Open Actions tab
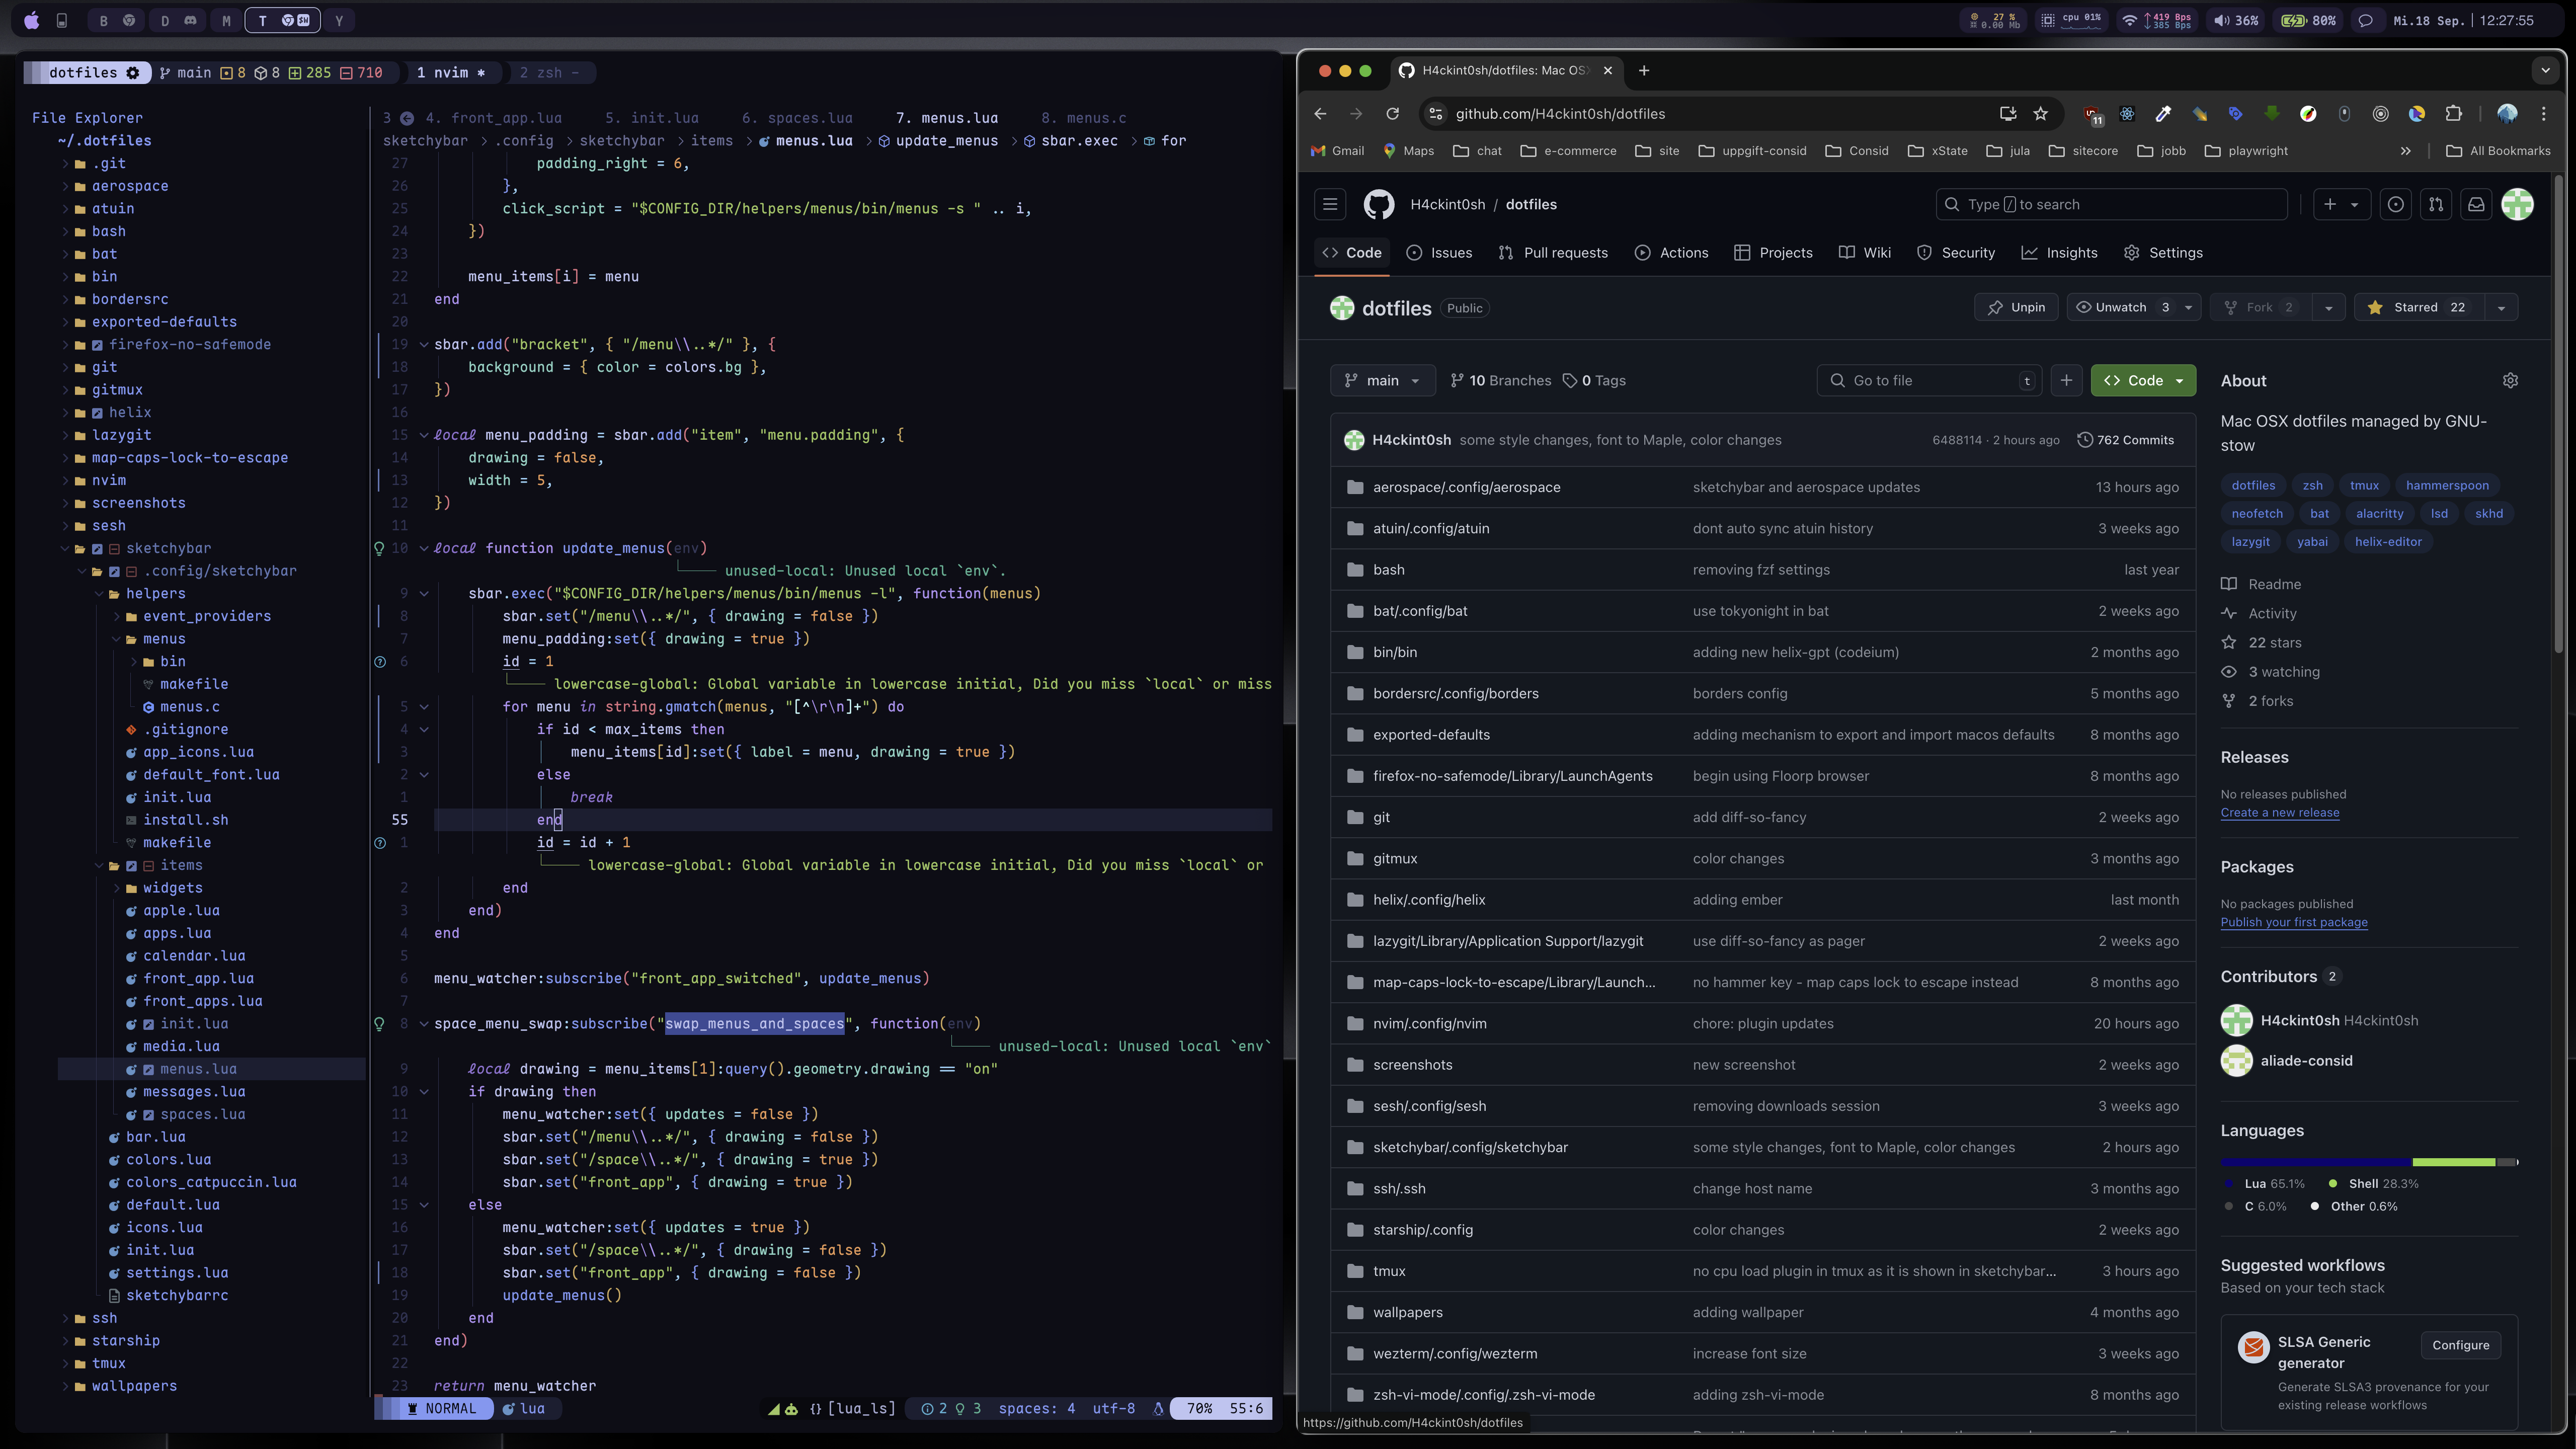 (x=1671, y=253)
